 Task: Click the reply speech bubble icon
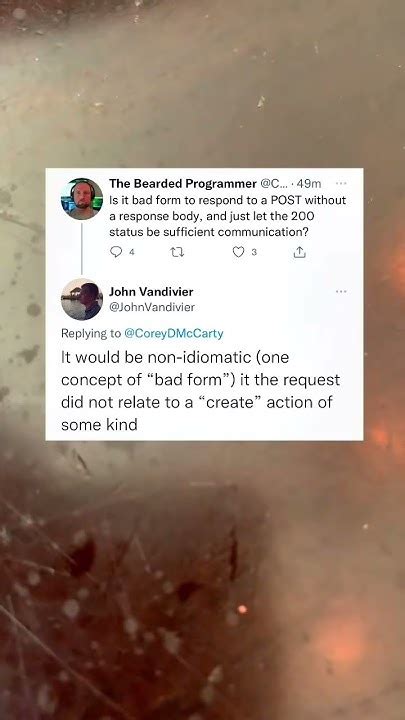point(117,252)
